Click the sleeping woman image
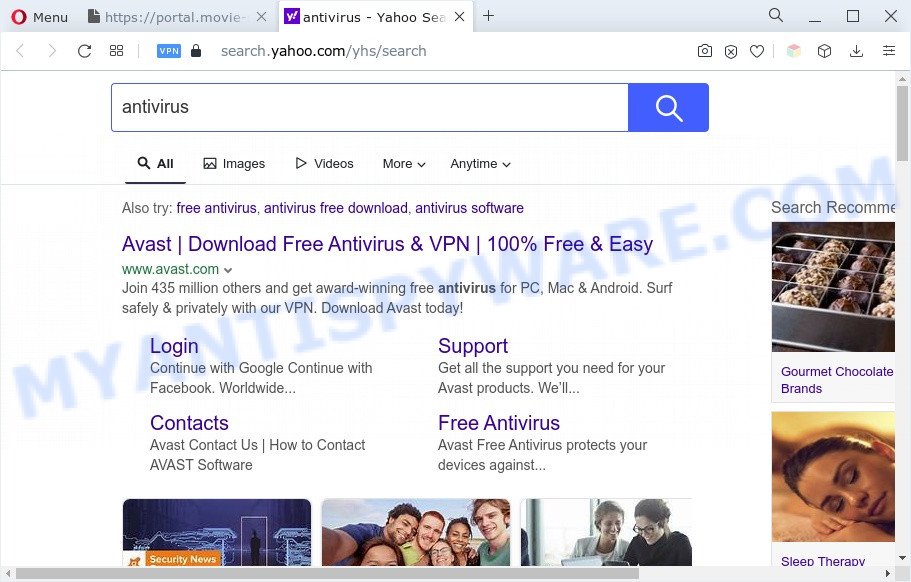 pyautogui.click(x=833, y=477)
